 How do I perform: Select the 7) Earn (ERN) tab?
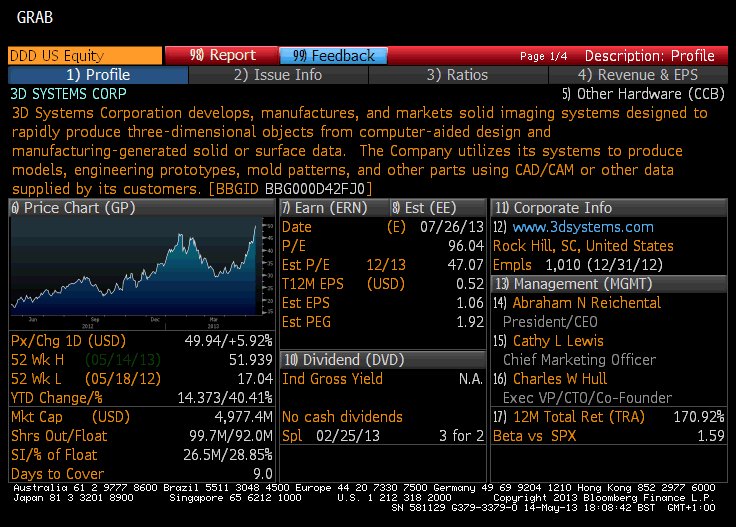[x=334, y=208]
